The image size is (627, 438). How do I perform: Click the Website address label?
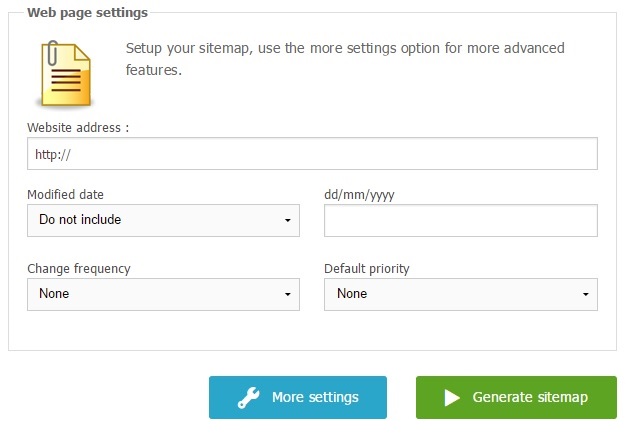click(x=78, y=128)
